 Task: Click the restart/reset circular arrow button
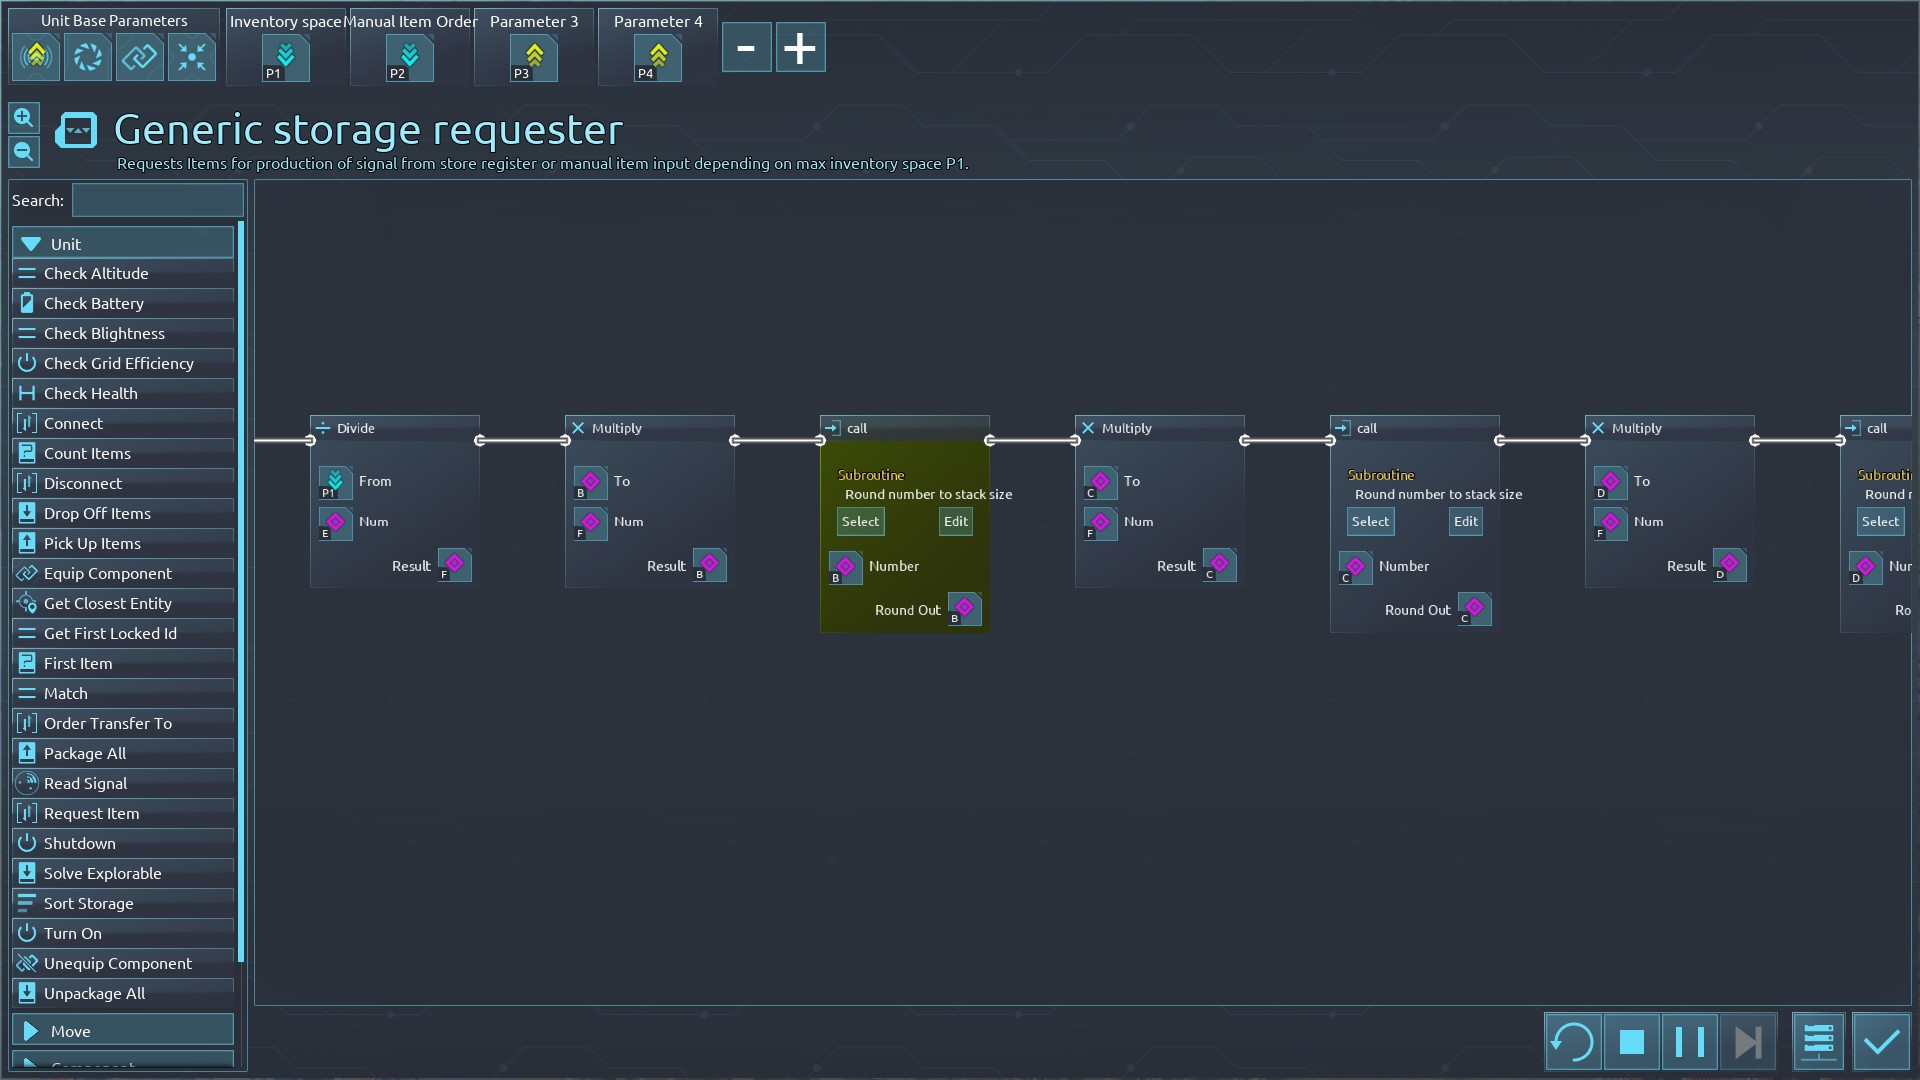pyautogui.click(x=1572, y=1042)
